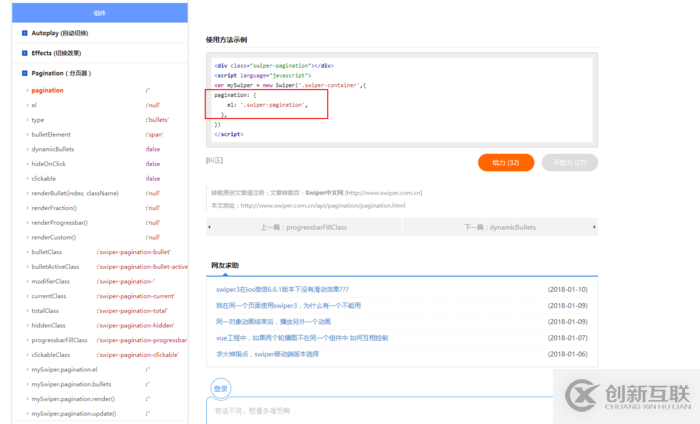The width and height of the screenshot is (700, 424).
Task: Click the 'swiper-pagination-hidden' default value
Action: pyautogui.click(x=136, y=326)
